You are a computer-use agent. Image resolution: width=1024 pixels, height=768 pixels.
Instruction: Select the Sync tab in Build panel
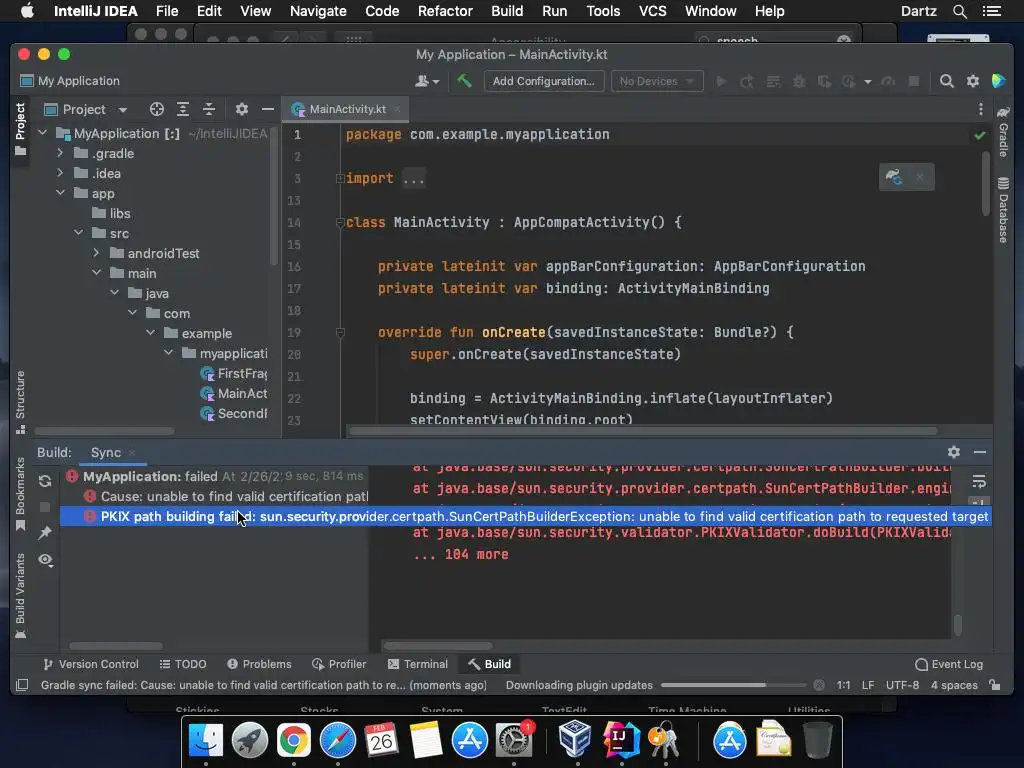[x=106, y=453]
